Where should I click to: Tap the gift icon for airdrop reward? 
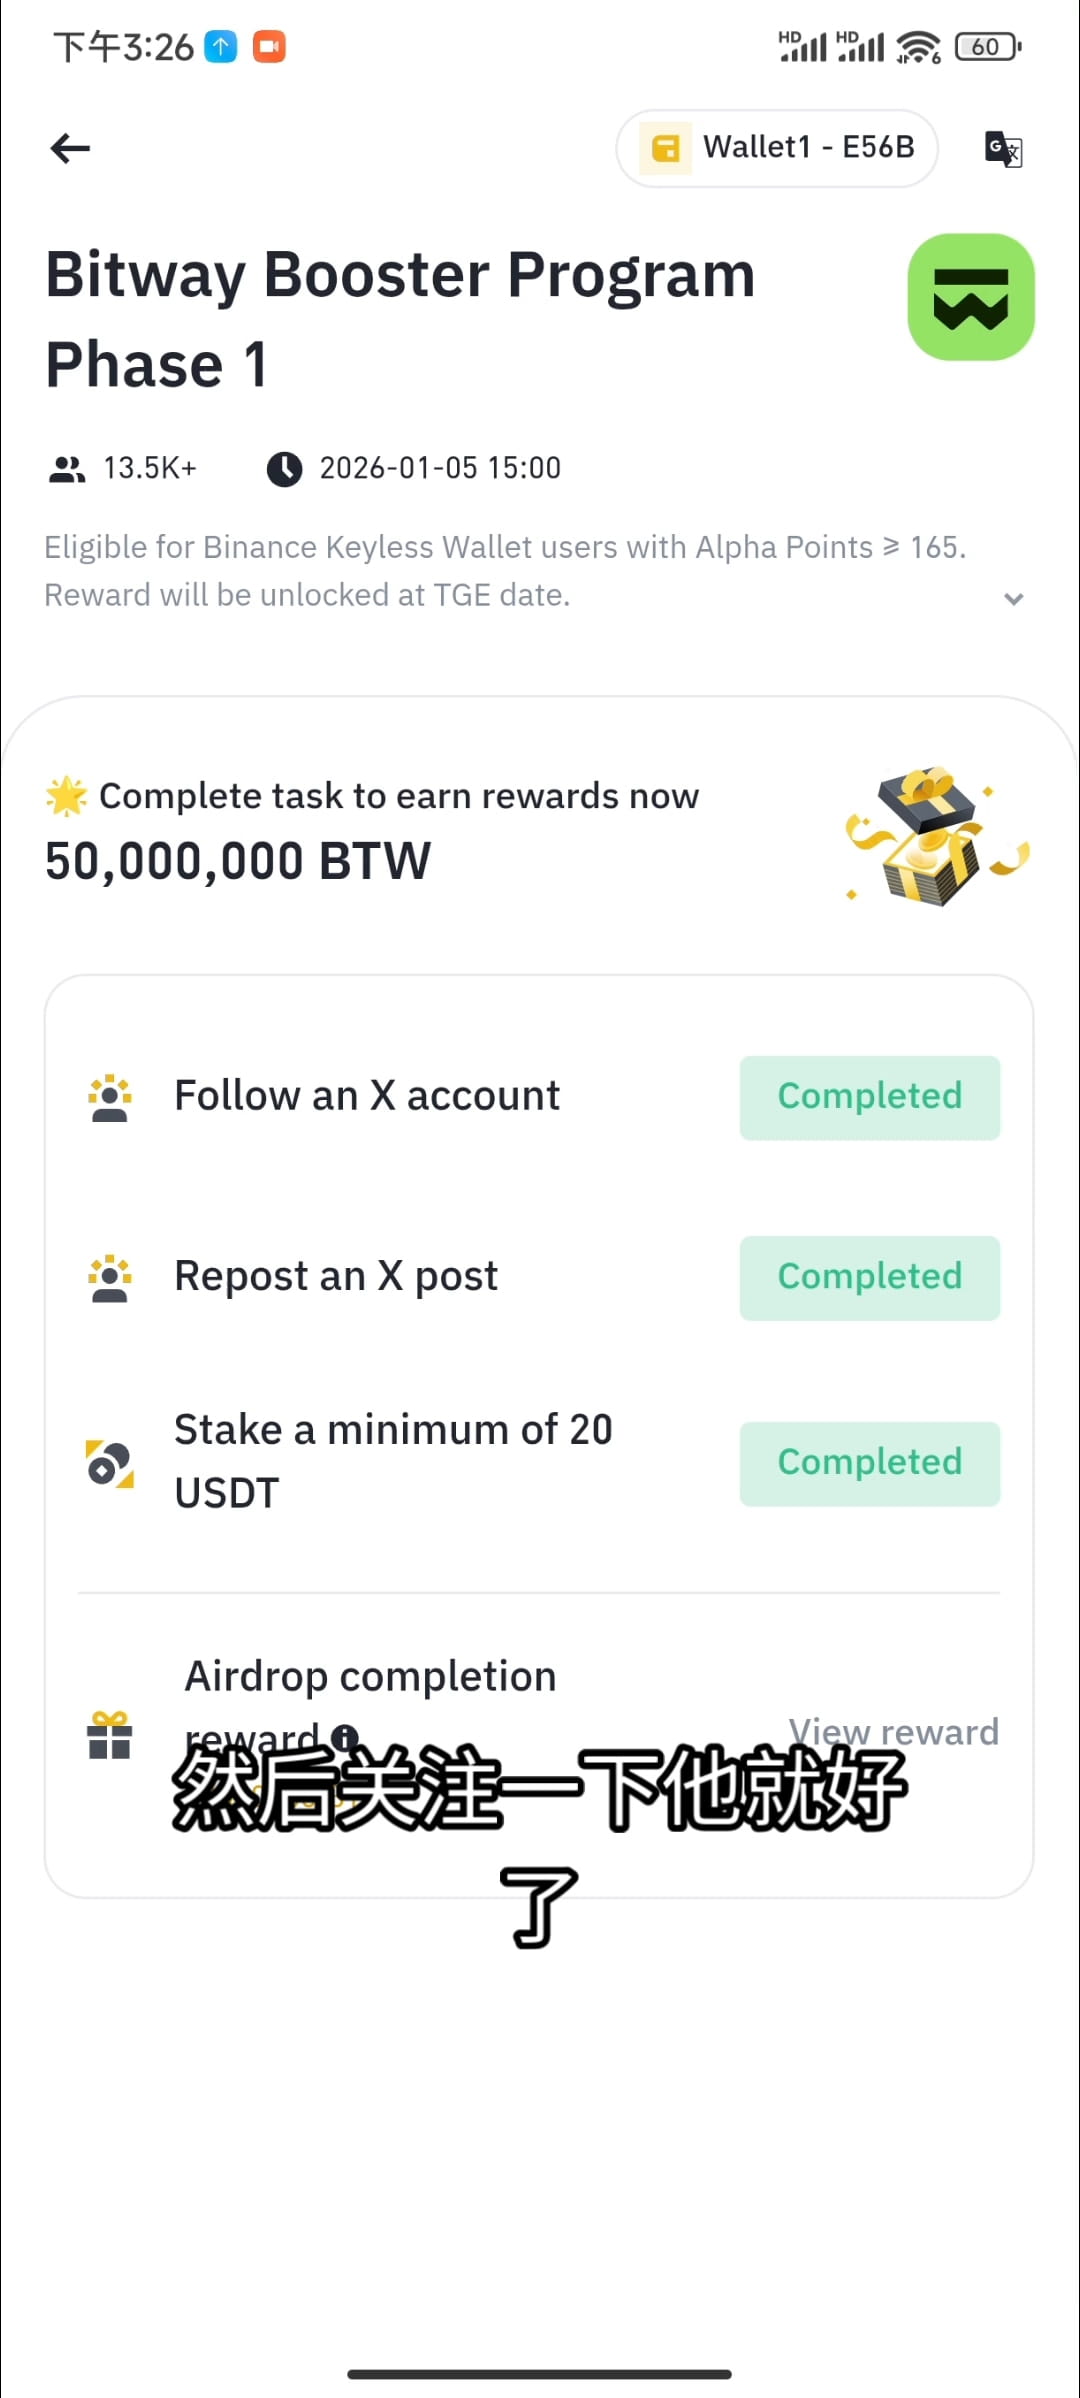tap(109, 1734)
